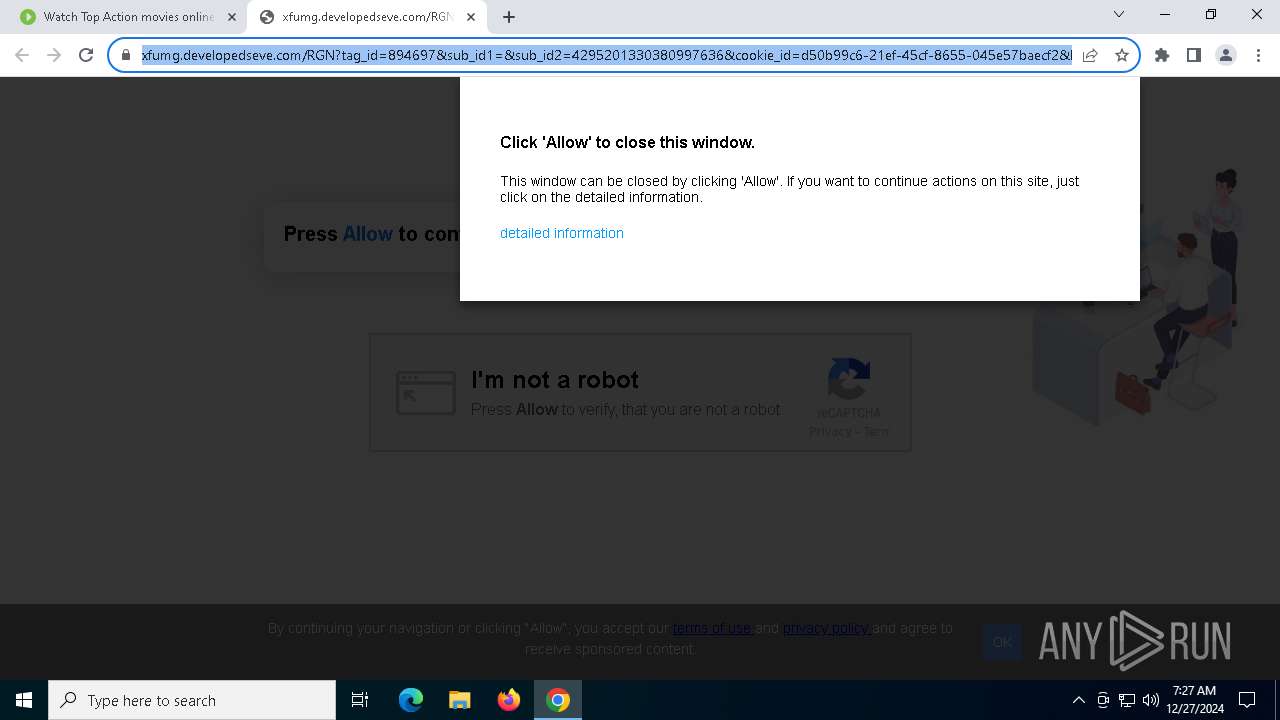Click the taskbar search box
Viewport: 1280px width, 720px height.
tap(192, 700)
